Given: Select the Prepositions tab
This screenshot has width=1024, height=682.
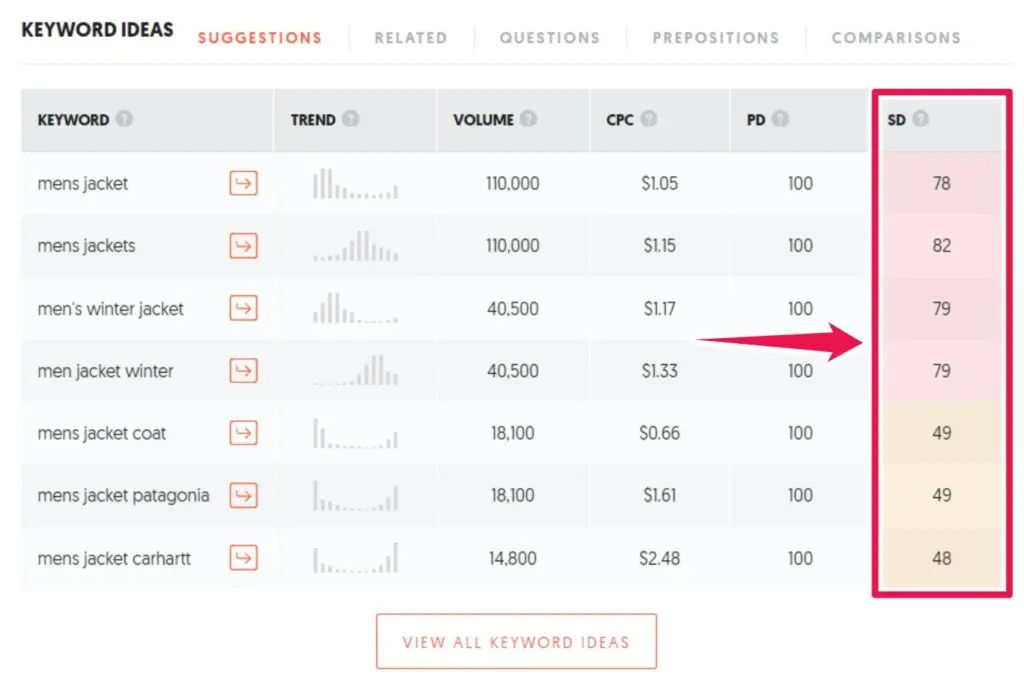Looking at the screenshot, I should click(x=715, y=38).
